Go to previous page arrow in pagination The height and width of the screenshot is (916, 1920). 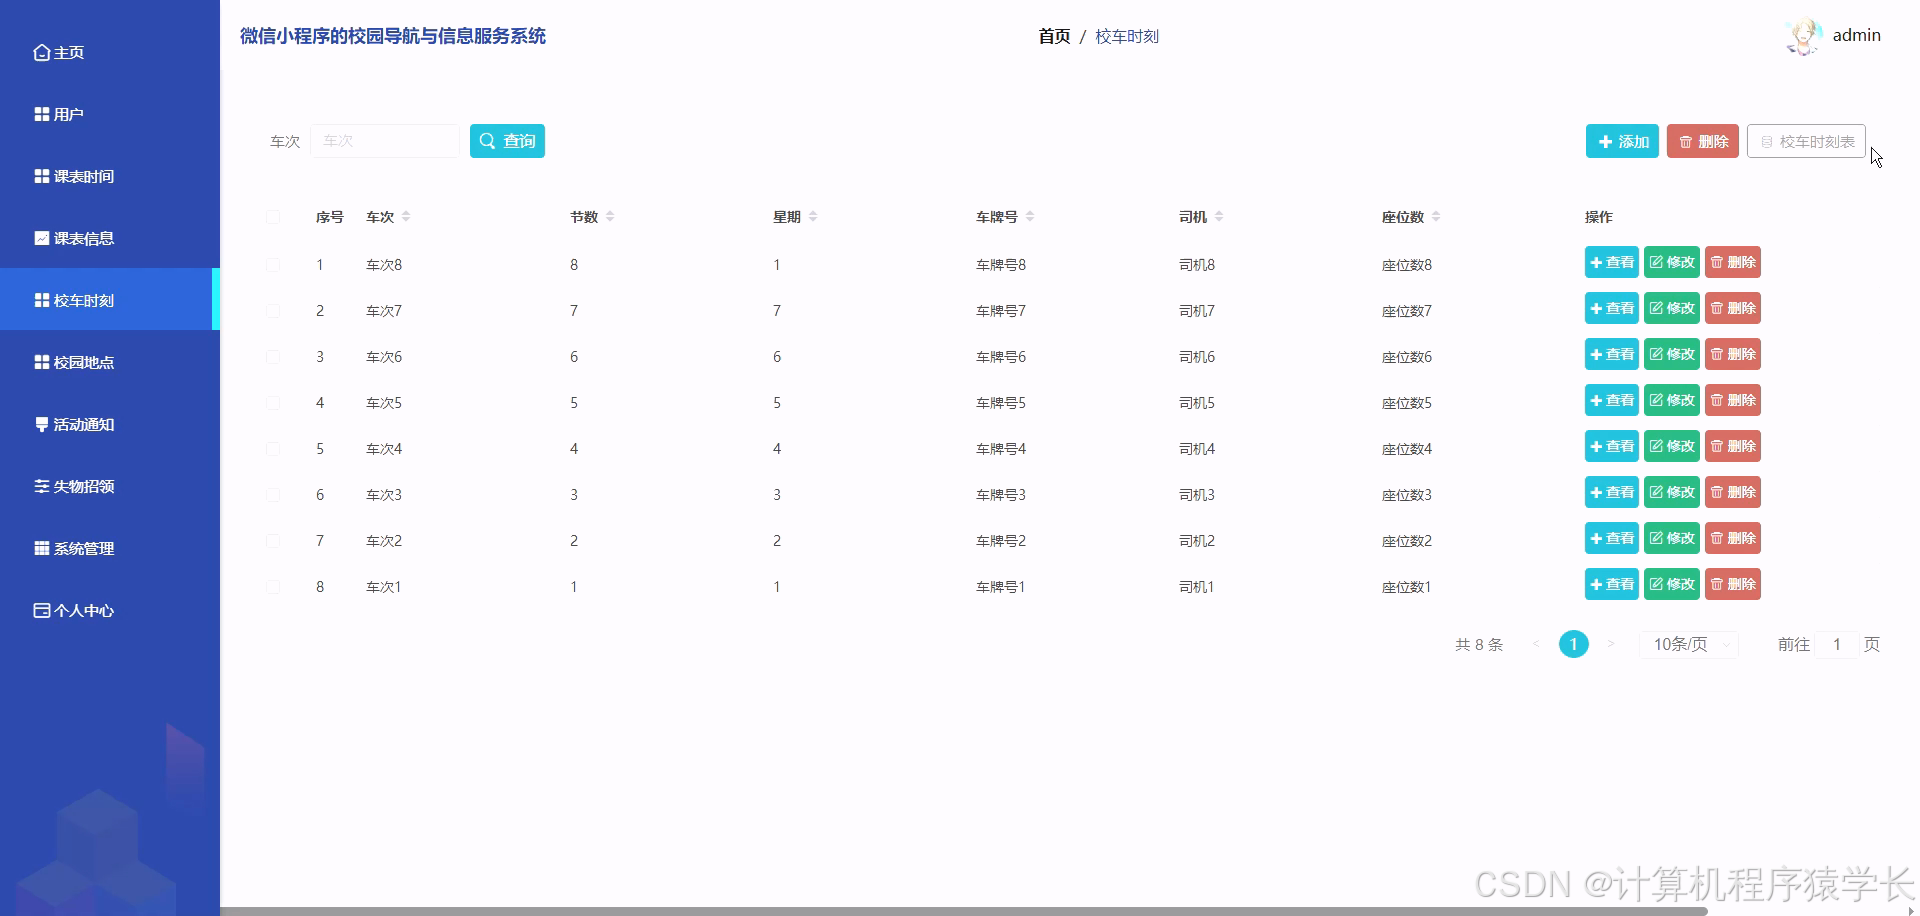1536,644
